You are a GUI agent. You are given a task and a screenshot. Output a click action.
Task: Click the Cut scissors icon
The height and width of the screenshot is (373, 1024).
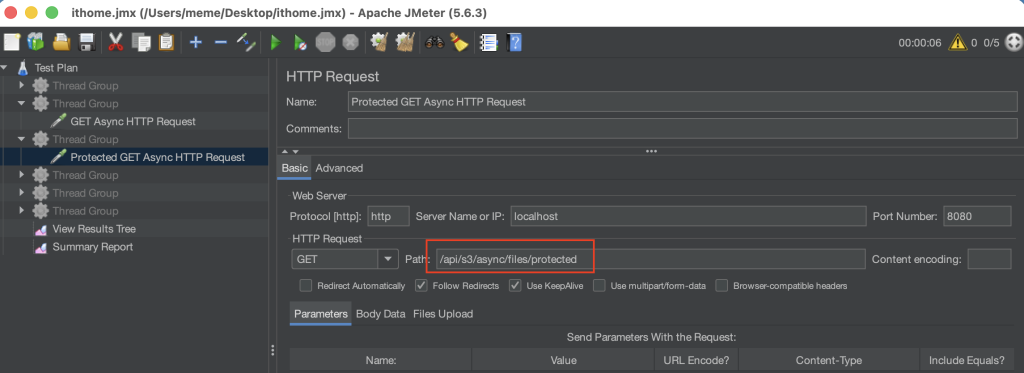(x=116, y=43)
